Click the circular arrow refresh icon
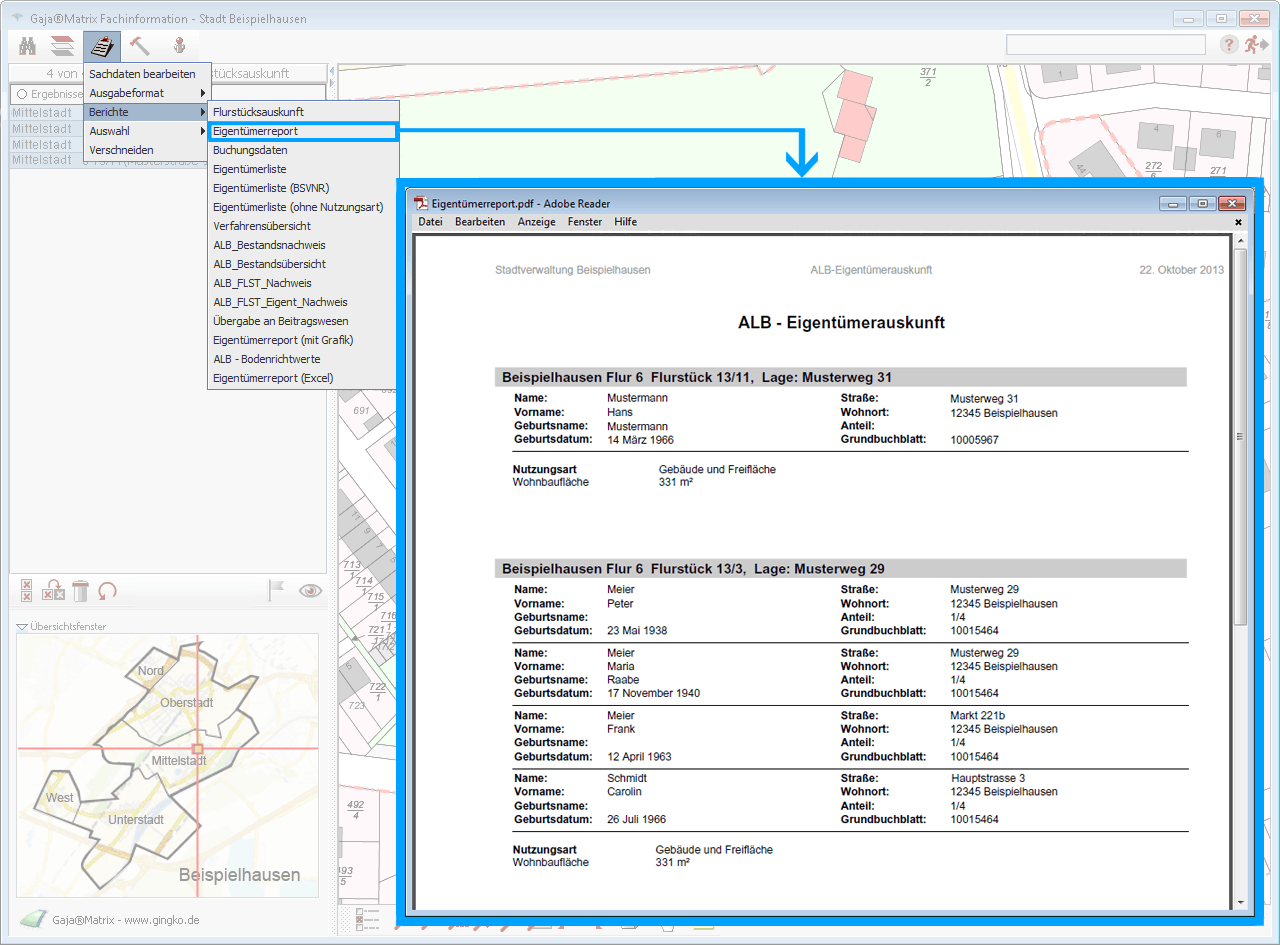1280x945 pixels. coord(108,591)
